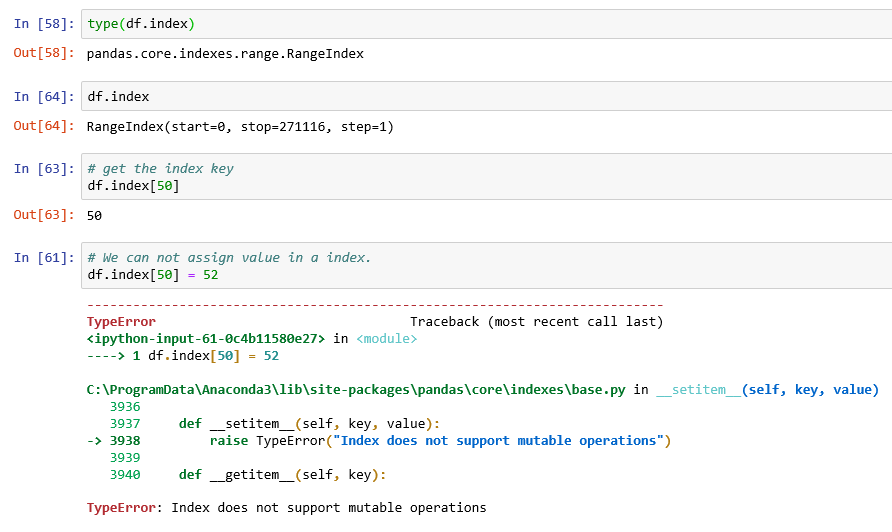The width and height of the screenshot is (892, 532).
Task: Click the RangeIndex(start=0, stop=271116, step=1) output
Action: [240, 127]
